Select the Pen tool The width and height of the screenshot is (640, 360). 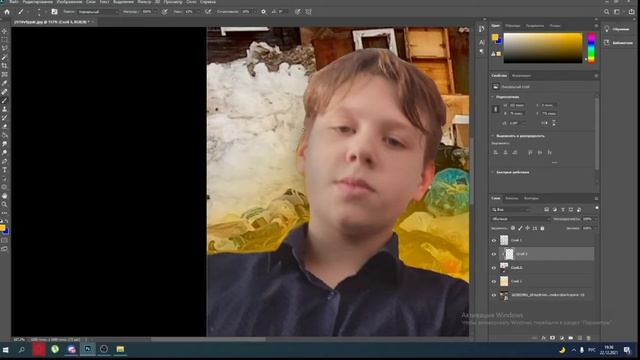point(4,161)
